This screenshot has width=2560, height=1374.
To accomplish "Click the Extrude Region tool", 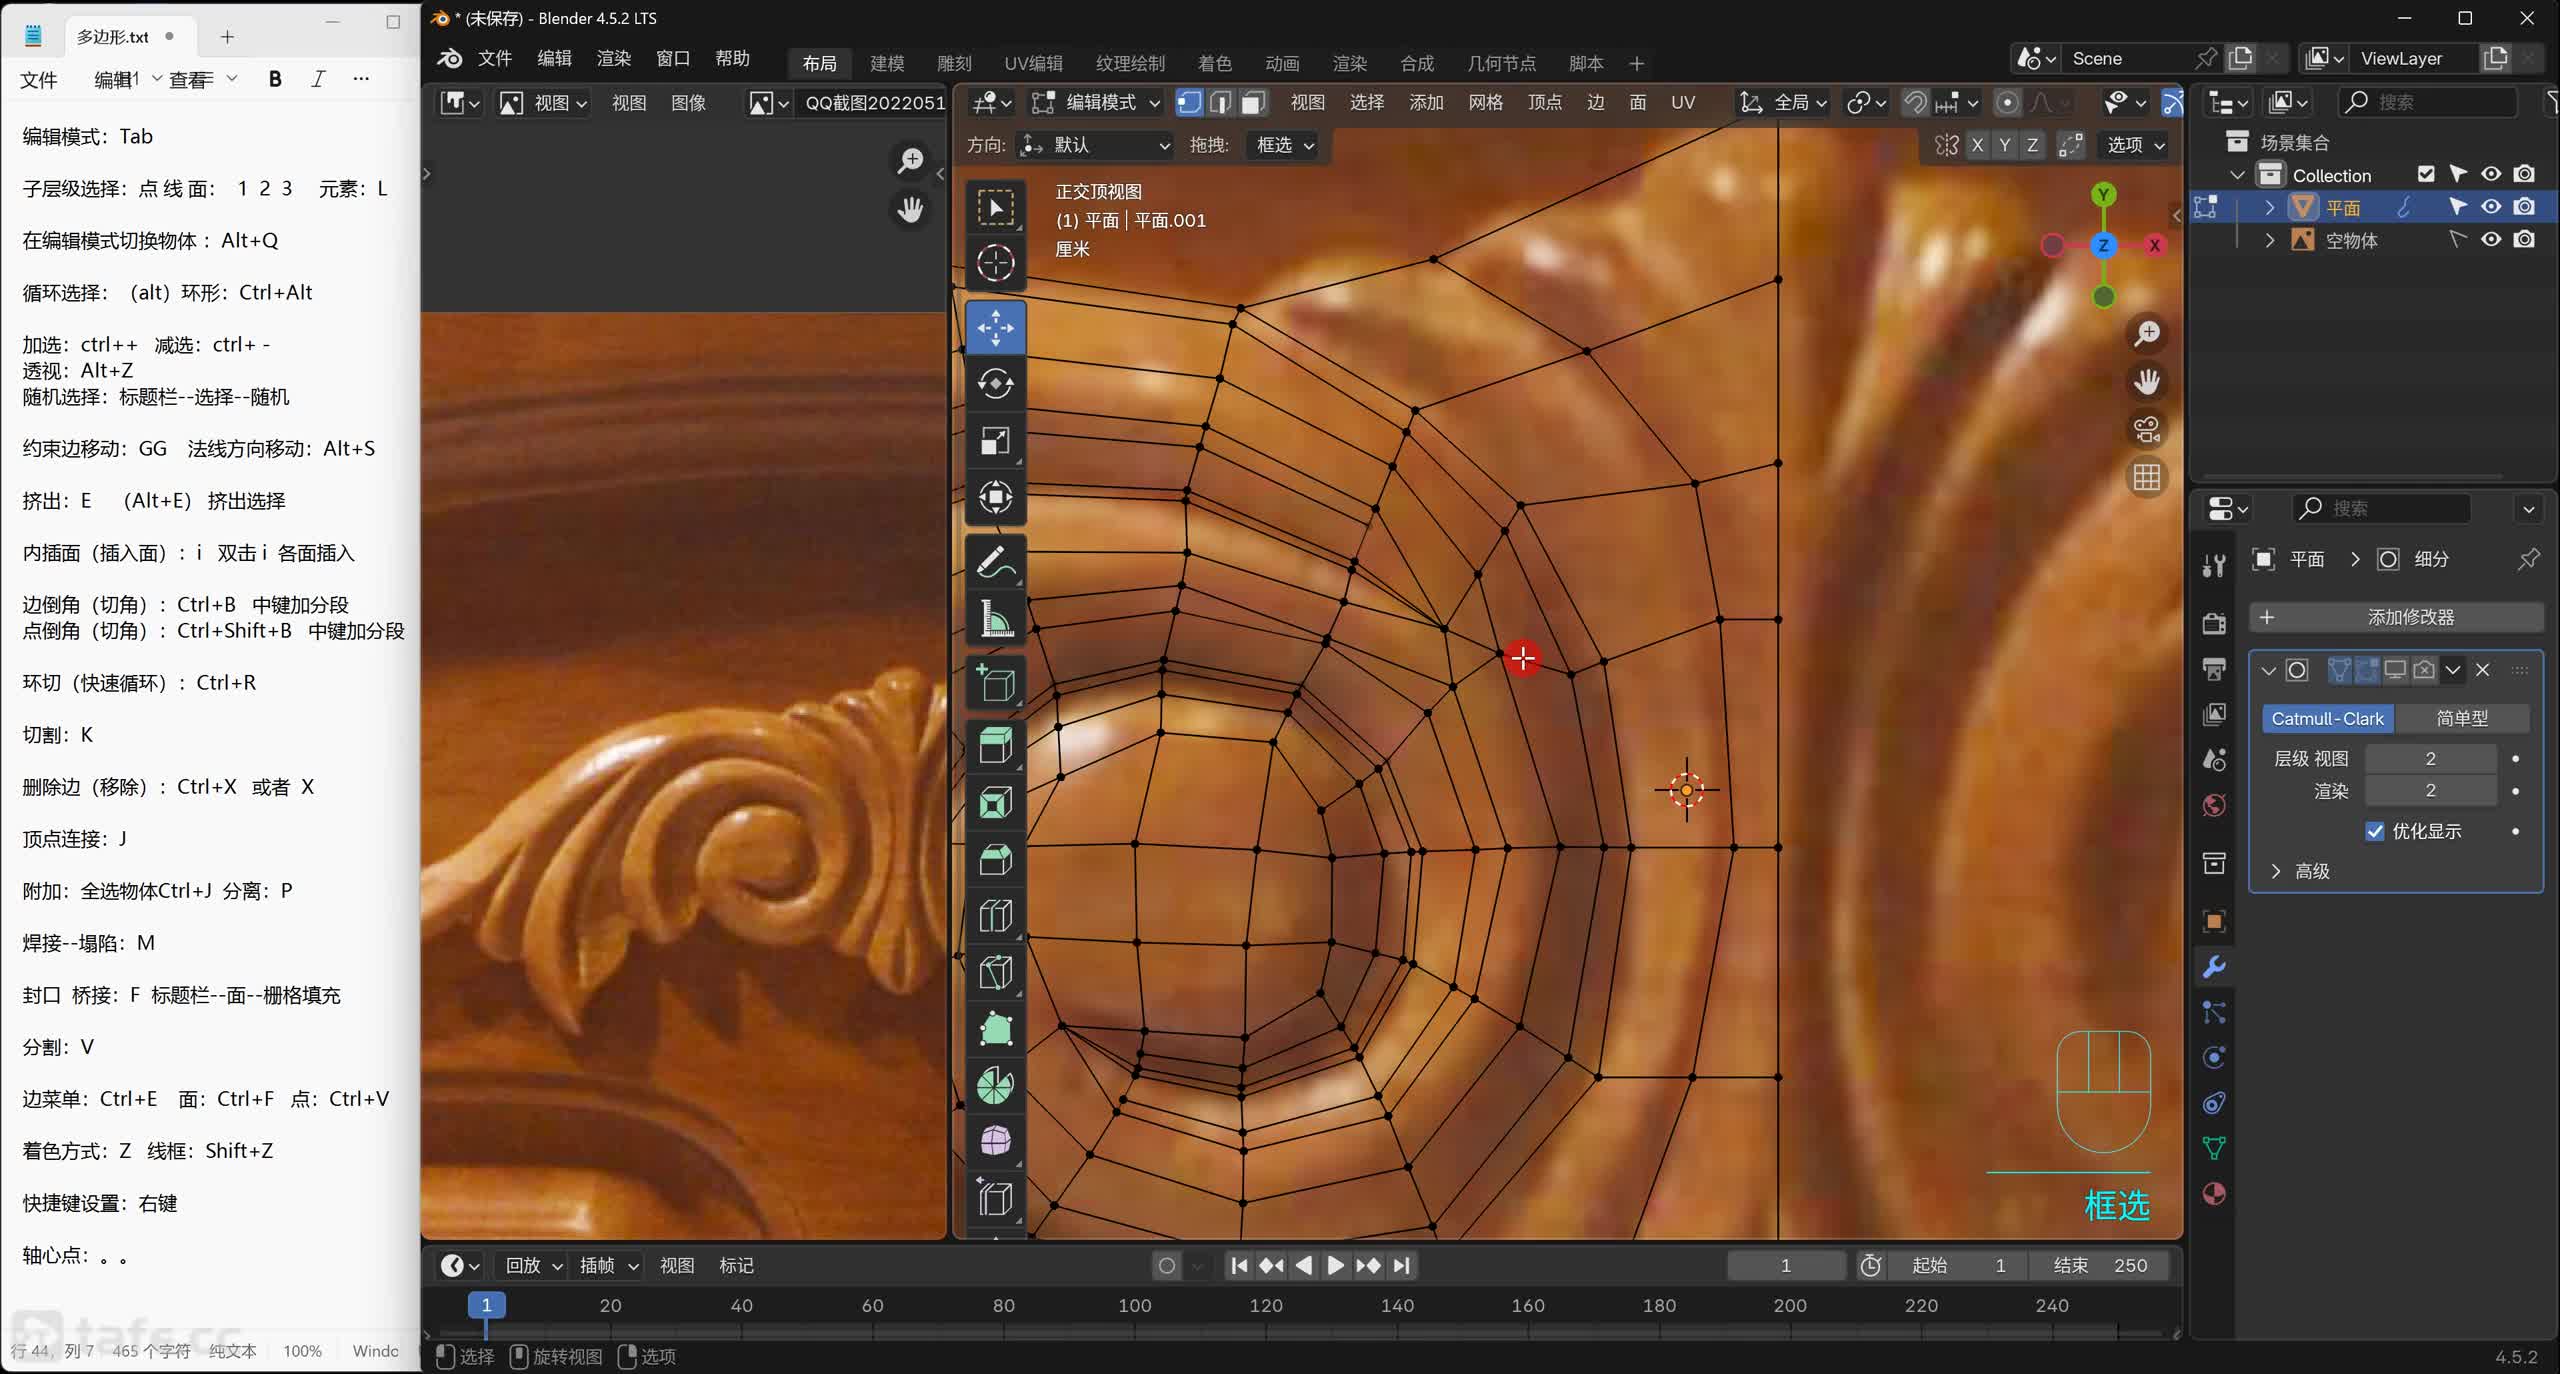I will click(995, 745).
